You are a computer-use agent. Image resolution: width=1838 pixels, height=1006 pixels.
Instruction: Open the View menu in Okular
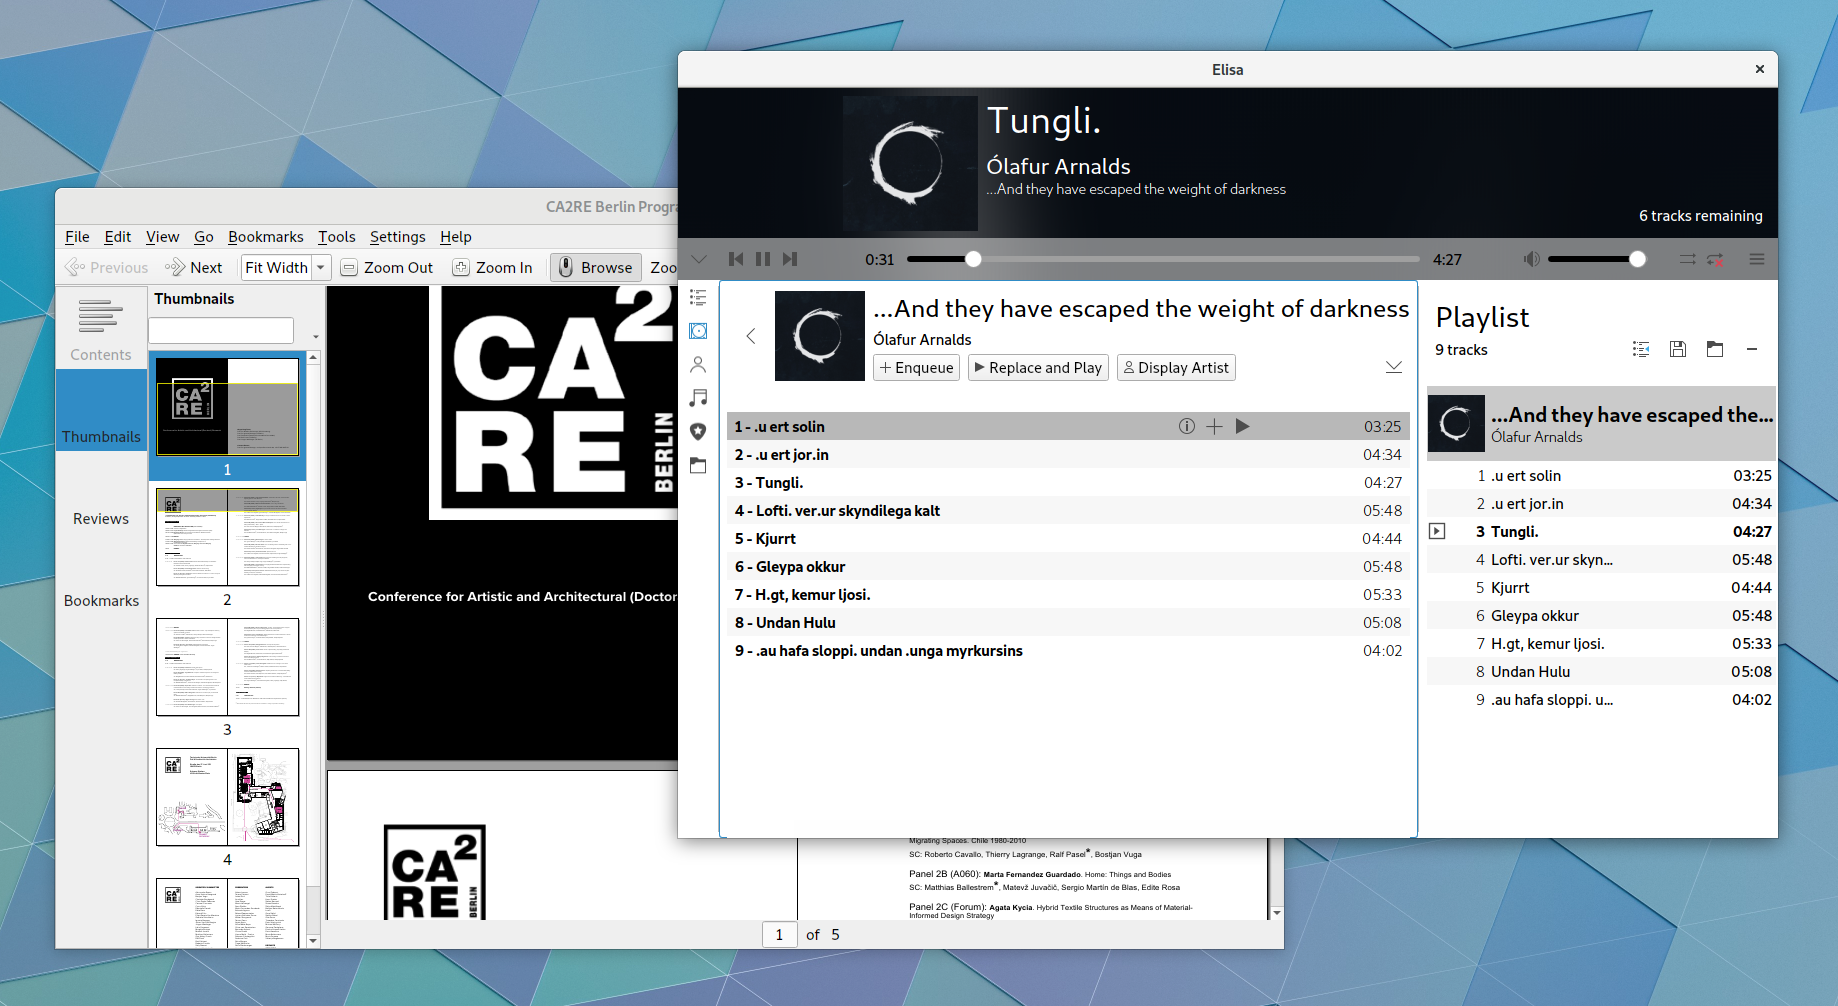162,237
